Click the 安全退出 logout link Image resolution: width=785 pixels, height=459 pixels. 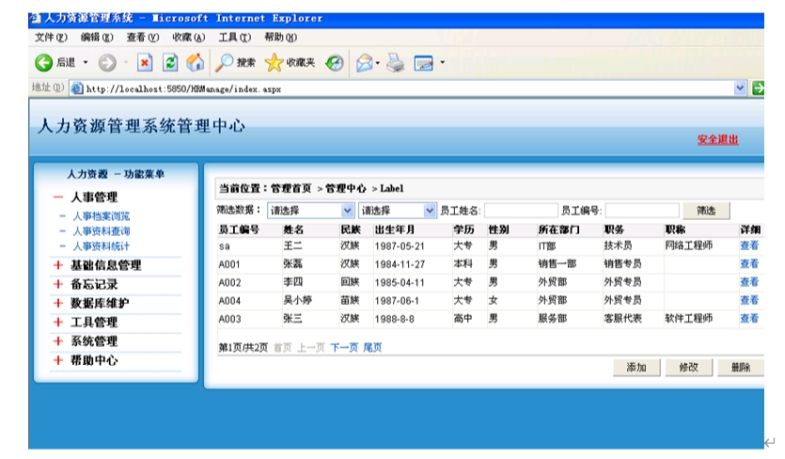(x=718, y=140)
